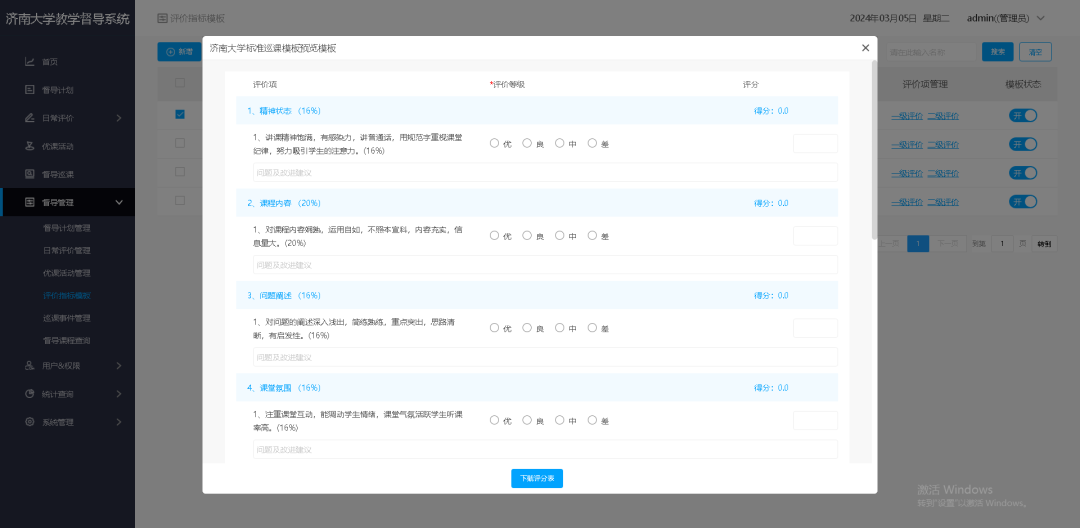Open 巡课事件管理 submenu item
This screenshot has width=1080, height=528.
click(66, 318)
